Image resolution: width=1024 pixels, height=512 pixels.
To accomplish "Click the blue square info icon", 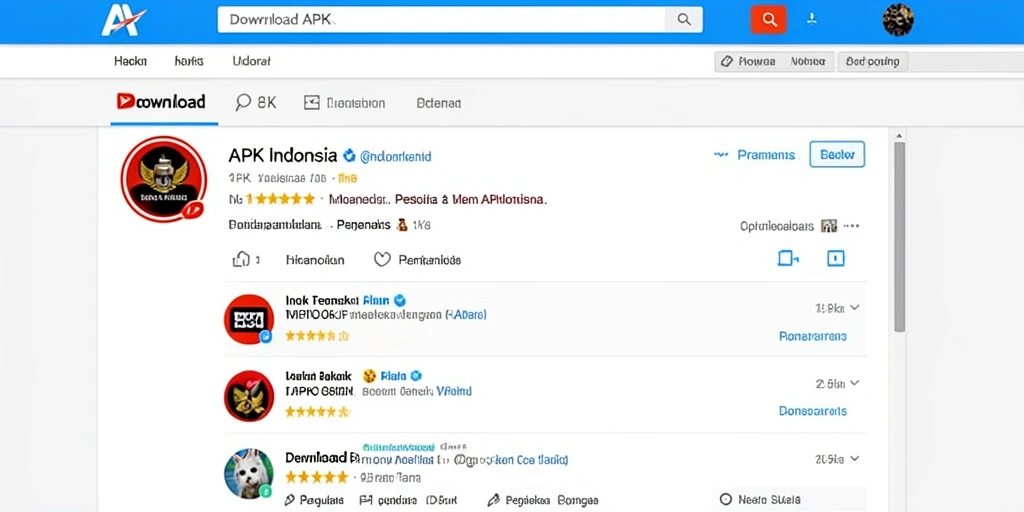I will (x=836, y=259).
